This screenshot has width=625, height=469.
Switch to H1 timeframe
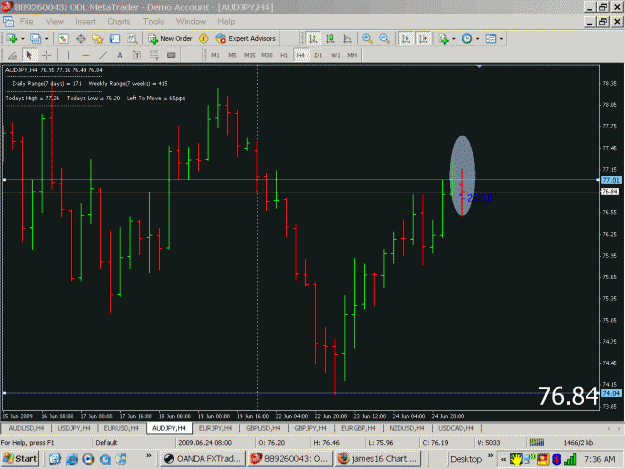point(284,55)
